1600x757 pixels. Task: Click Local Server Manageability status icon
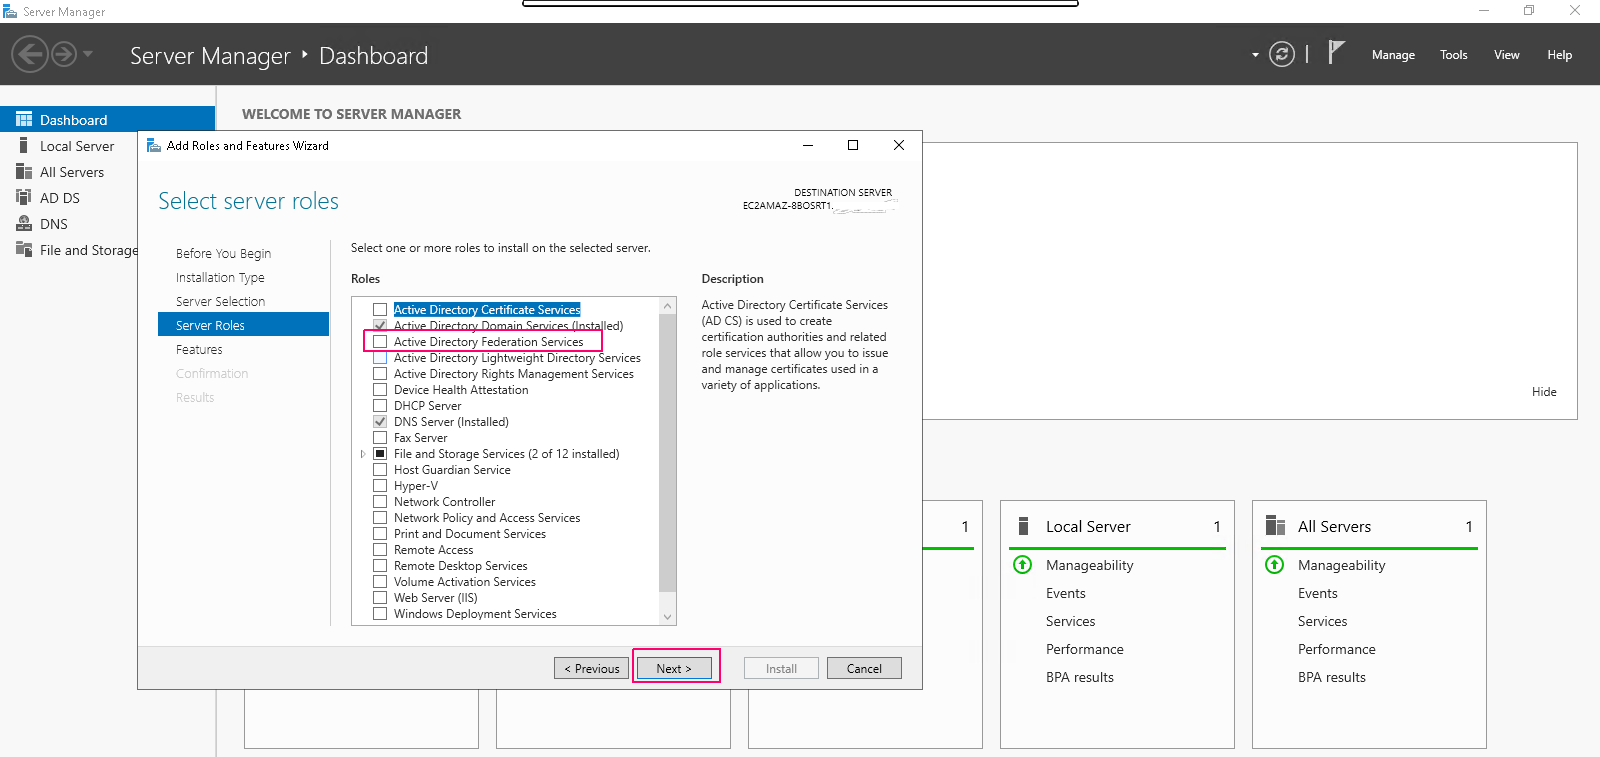[x=1023, y=565]
